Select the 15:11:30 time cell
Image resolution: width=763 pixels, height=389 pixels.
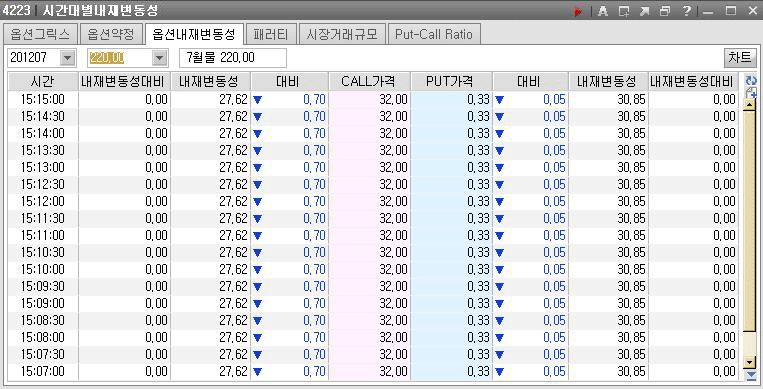(43, 219)
